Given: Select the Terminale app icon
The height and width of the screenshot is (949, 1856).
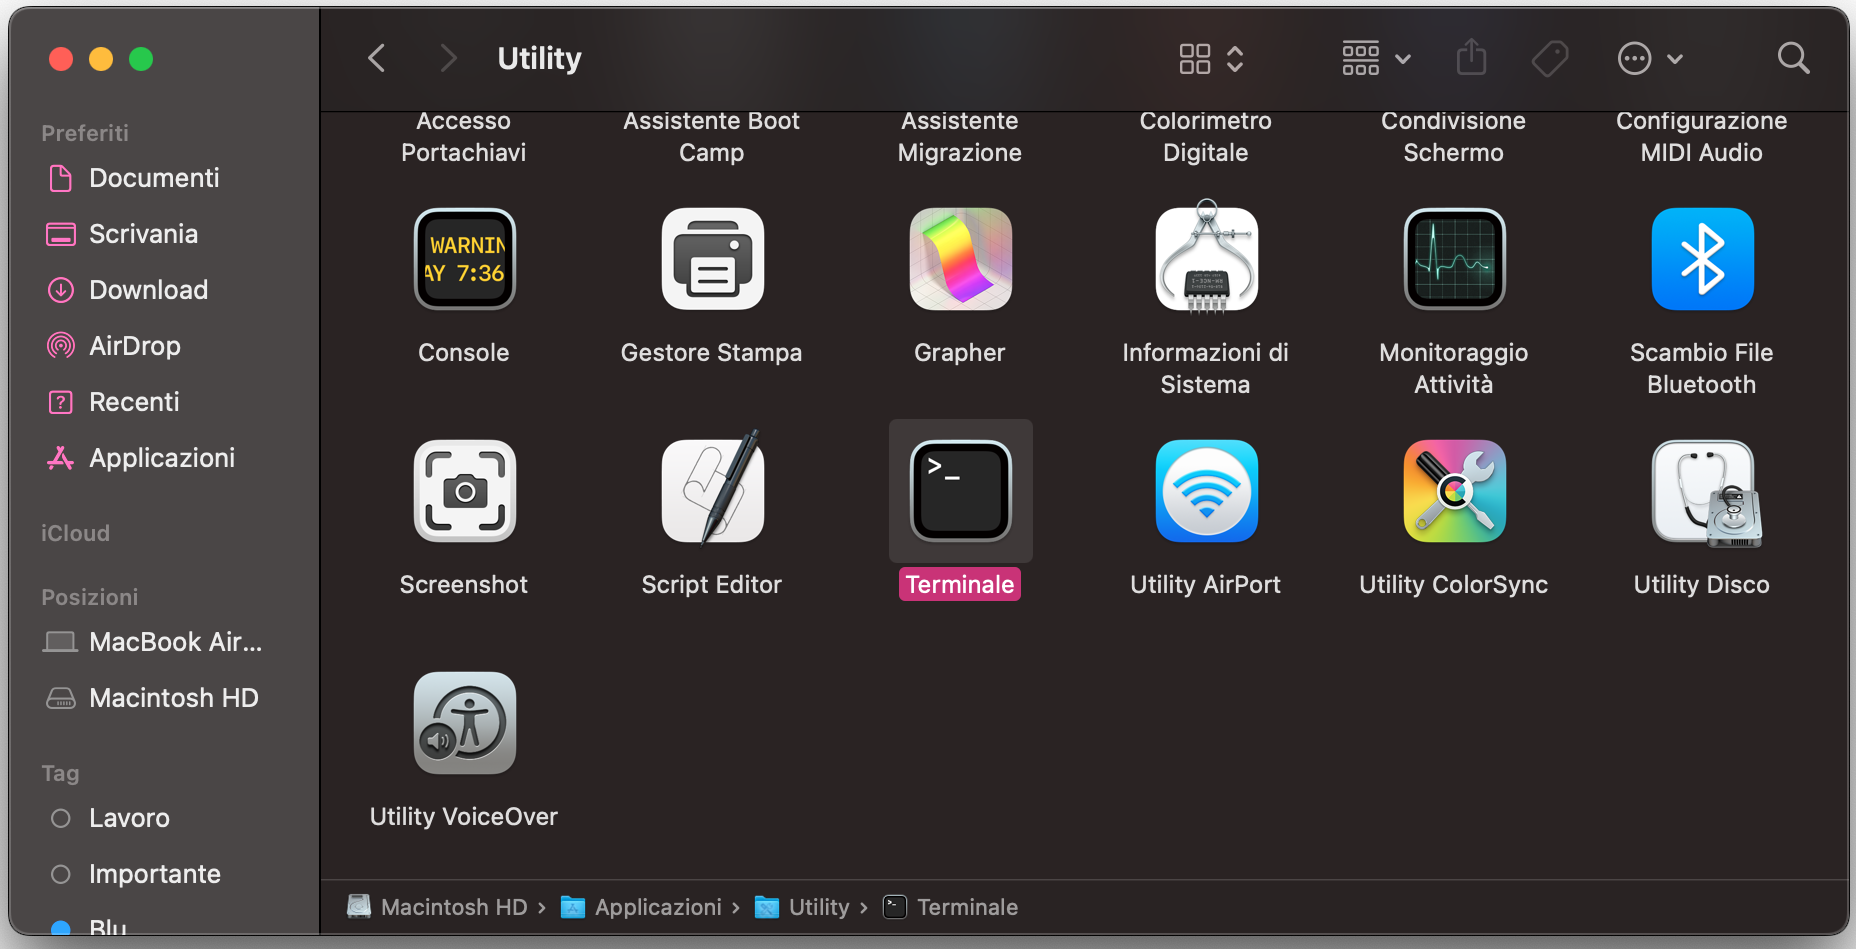Looking at the screenshot, I should [960, 491].
